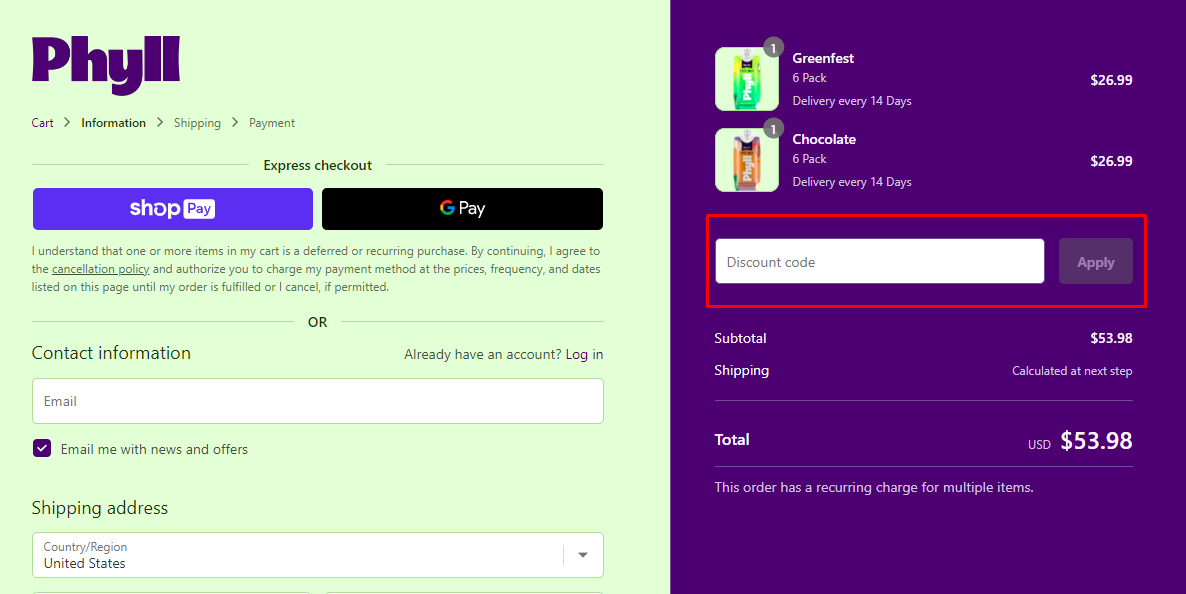Click the Chocolate quantity badge
Screen dimensions: 1186x594
[x=772, y=129]
